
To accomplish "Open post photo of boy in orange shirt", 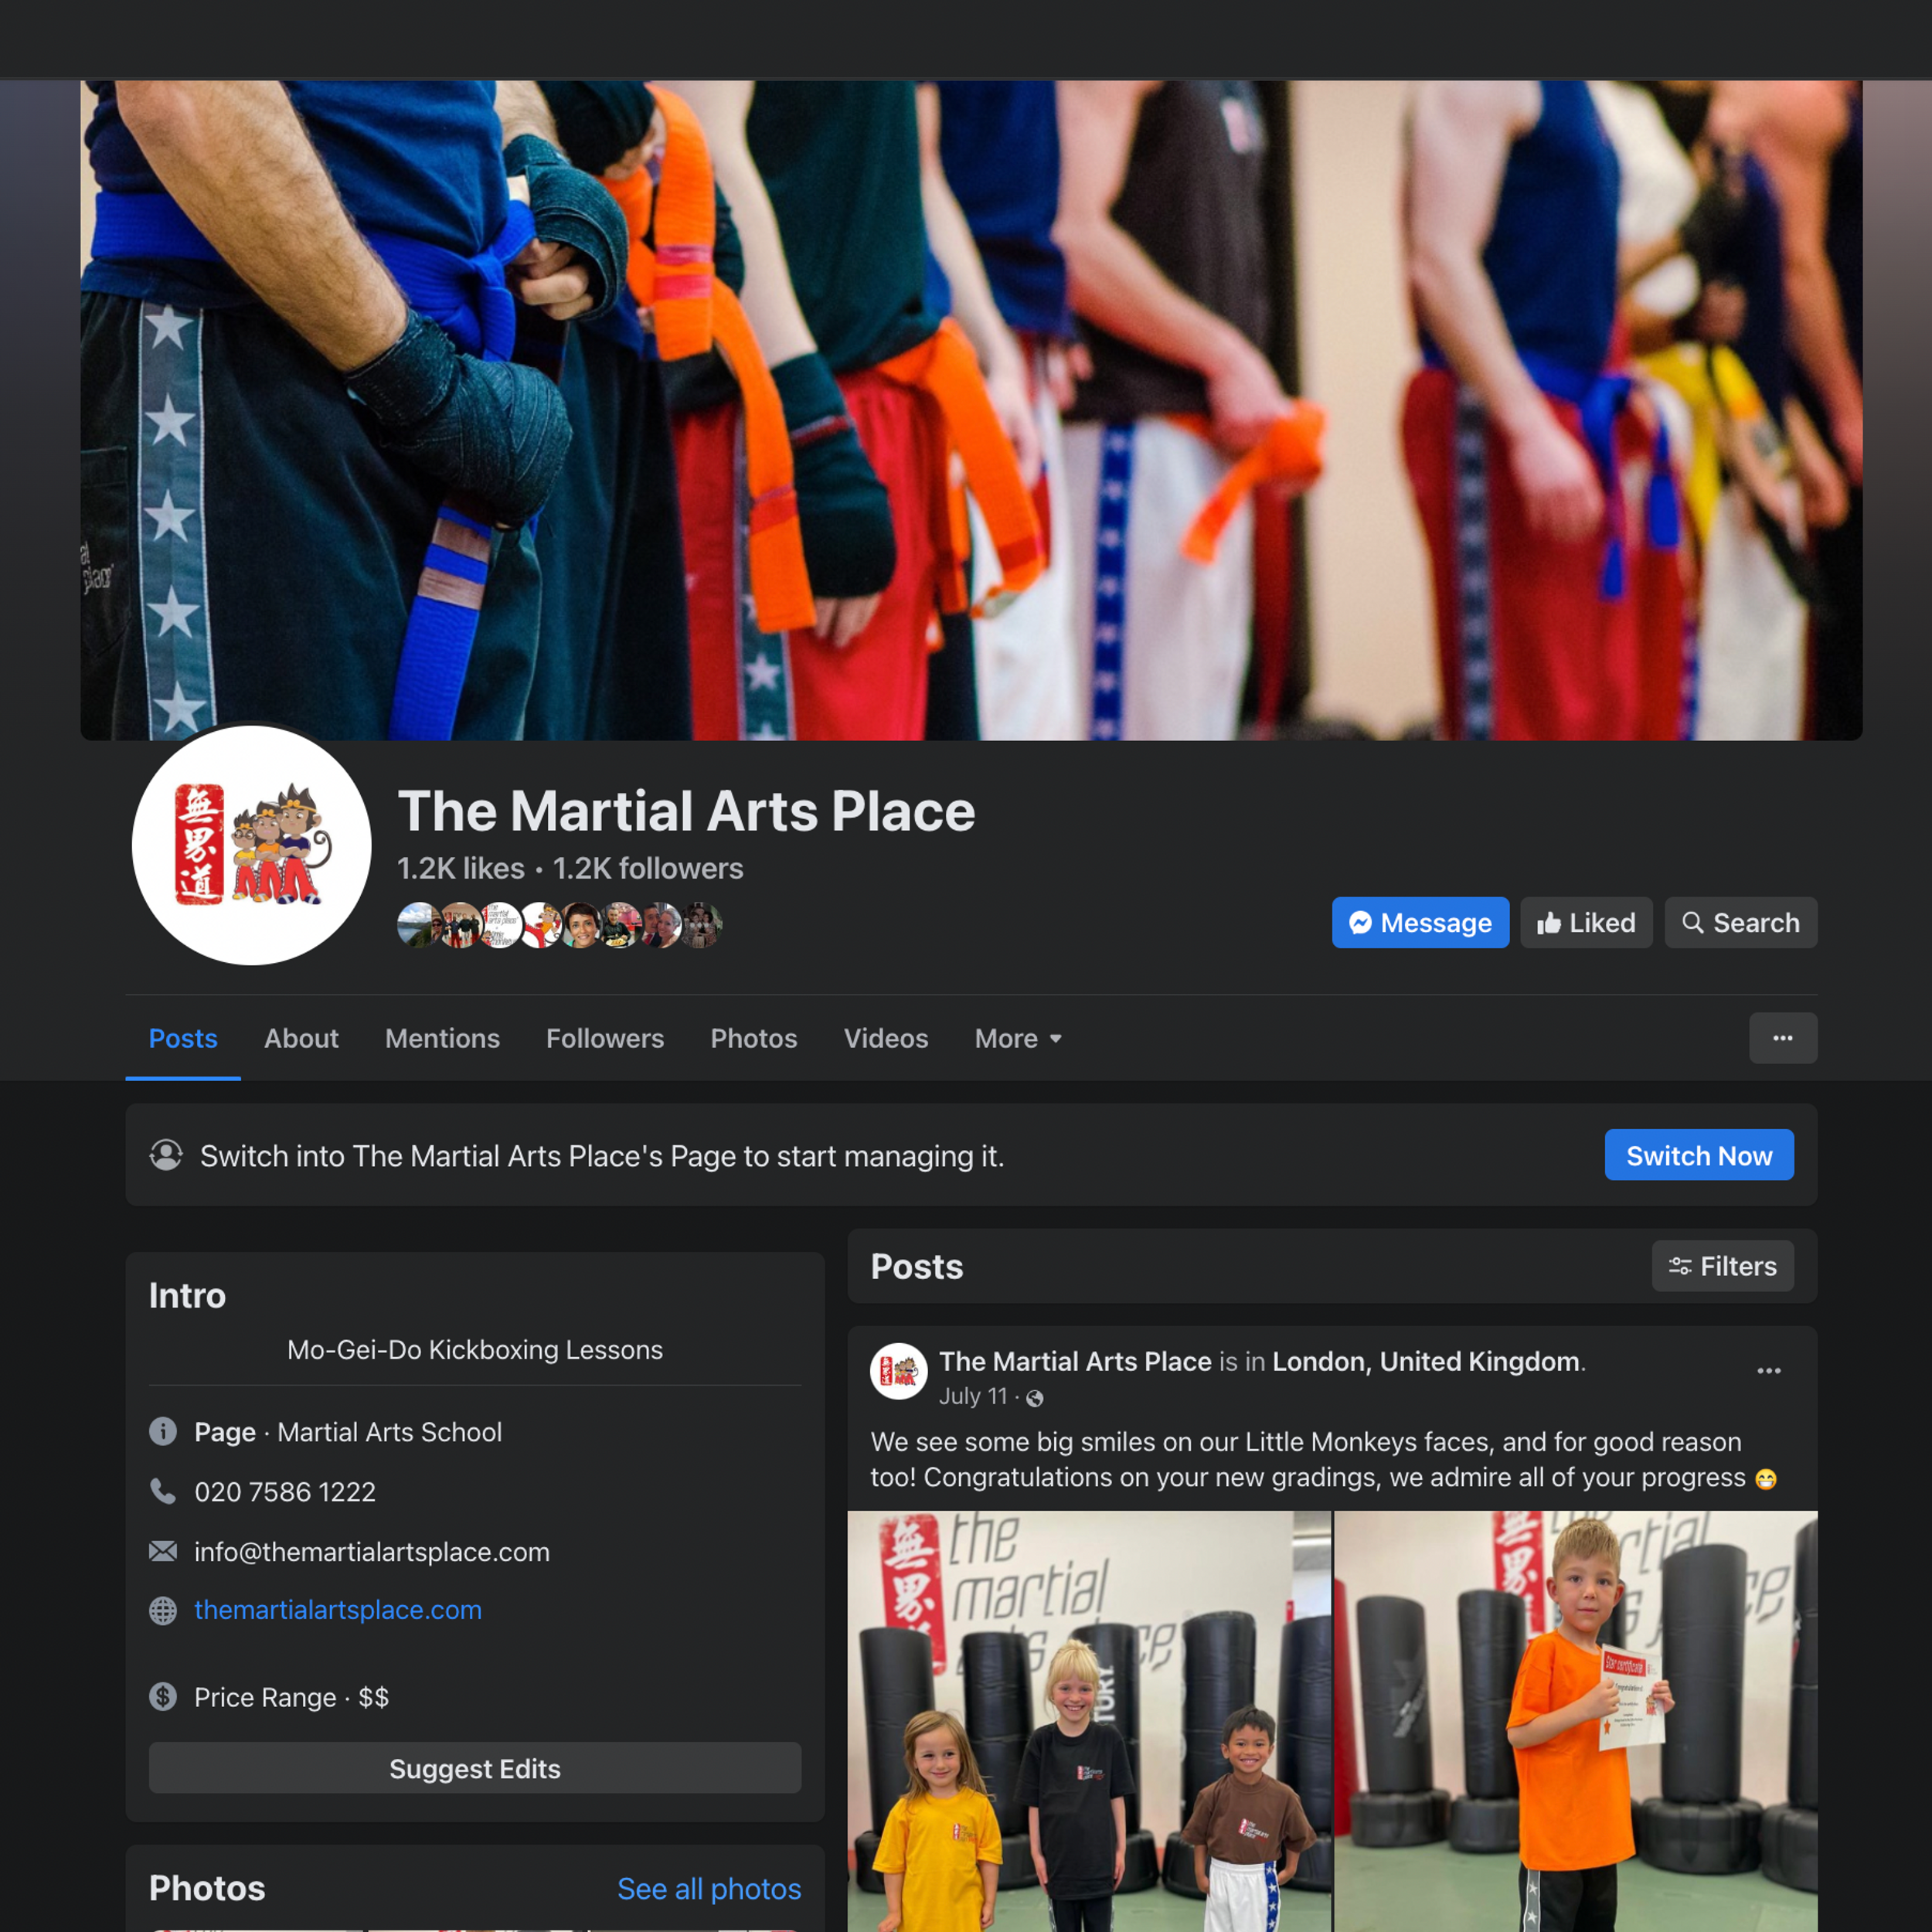I will [1575, 1720].
